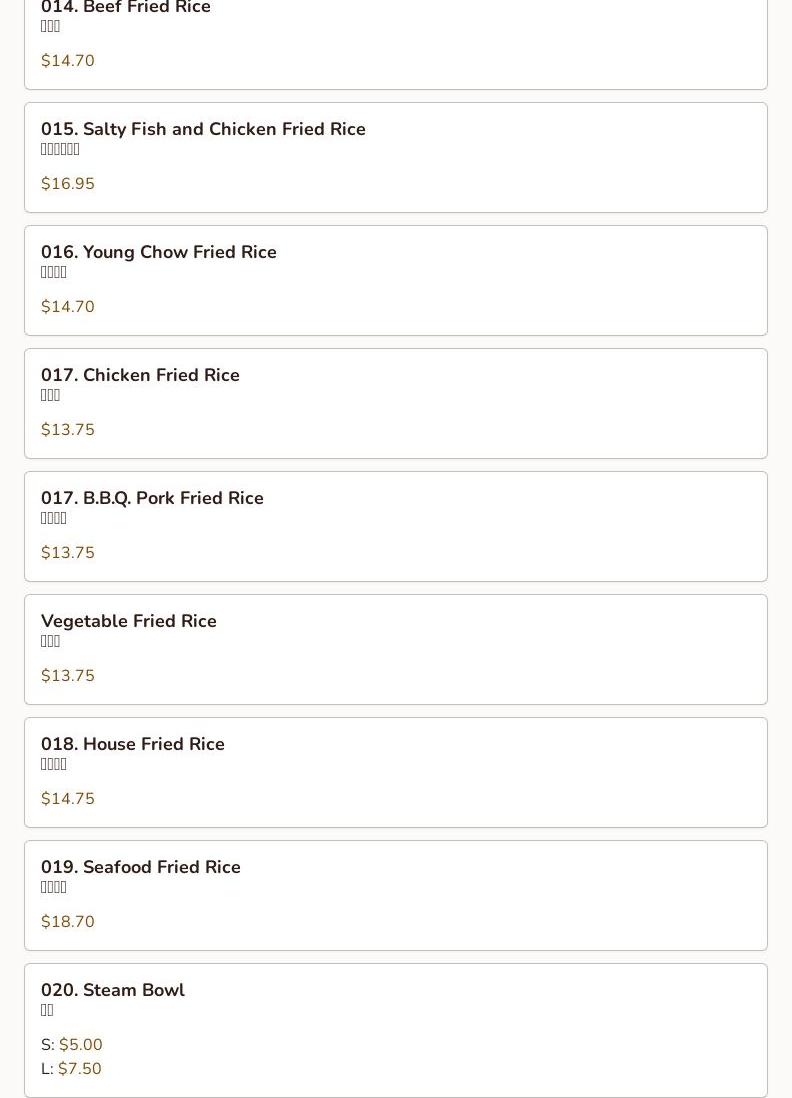Image resolution: width=792 pixels, height=1098 pixels.
Task: Select 017. B.B.Q. Pork Fried Rice
Action: click(x=152, y=498)
